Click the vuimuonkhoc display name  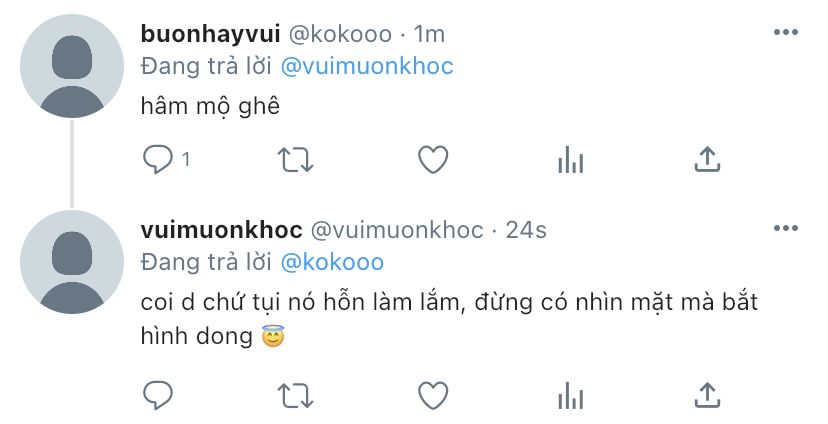click(x=221, y=230)
